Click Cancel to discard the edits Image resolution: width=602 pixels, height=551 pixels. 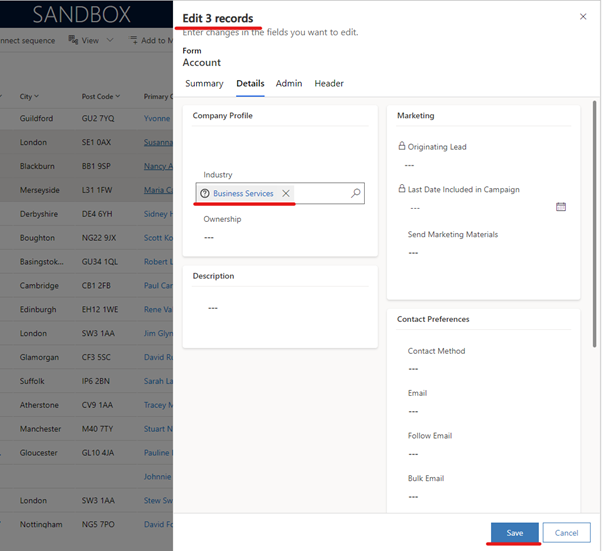566,533
